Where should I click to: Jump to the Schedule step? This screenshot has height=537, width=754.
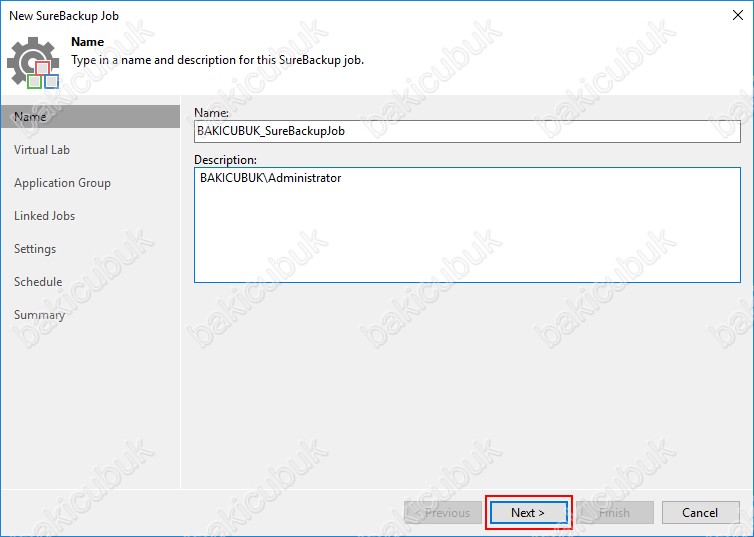click(x=38, y=282)
